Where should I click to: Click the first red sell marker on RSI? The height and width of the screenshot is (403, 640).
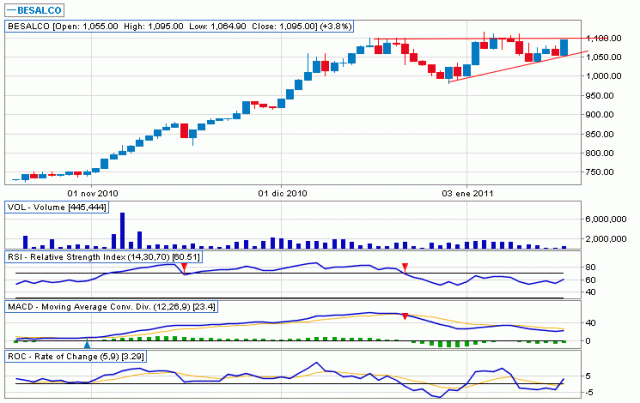[184, 268]
